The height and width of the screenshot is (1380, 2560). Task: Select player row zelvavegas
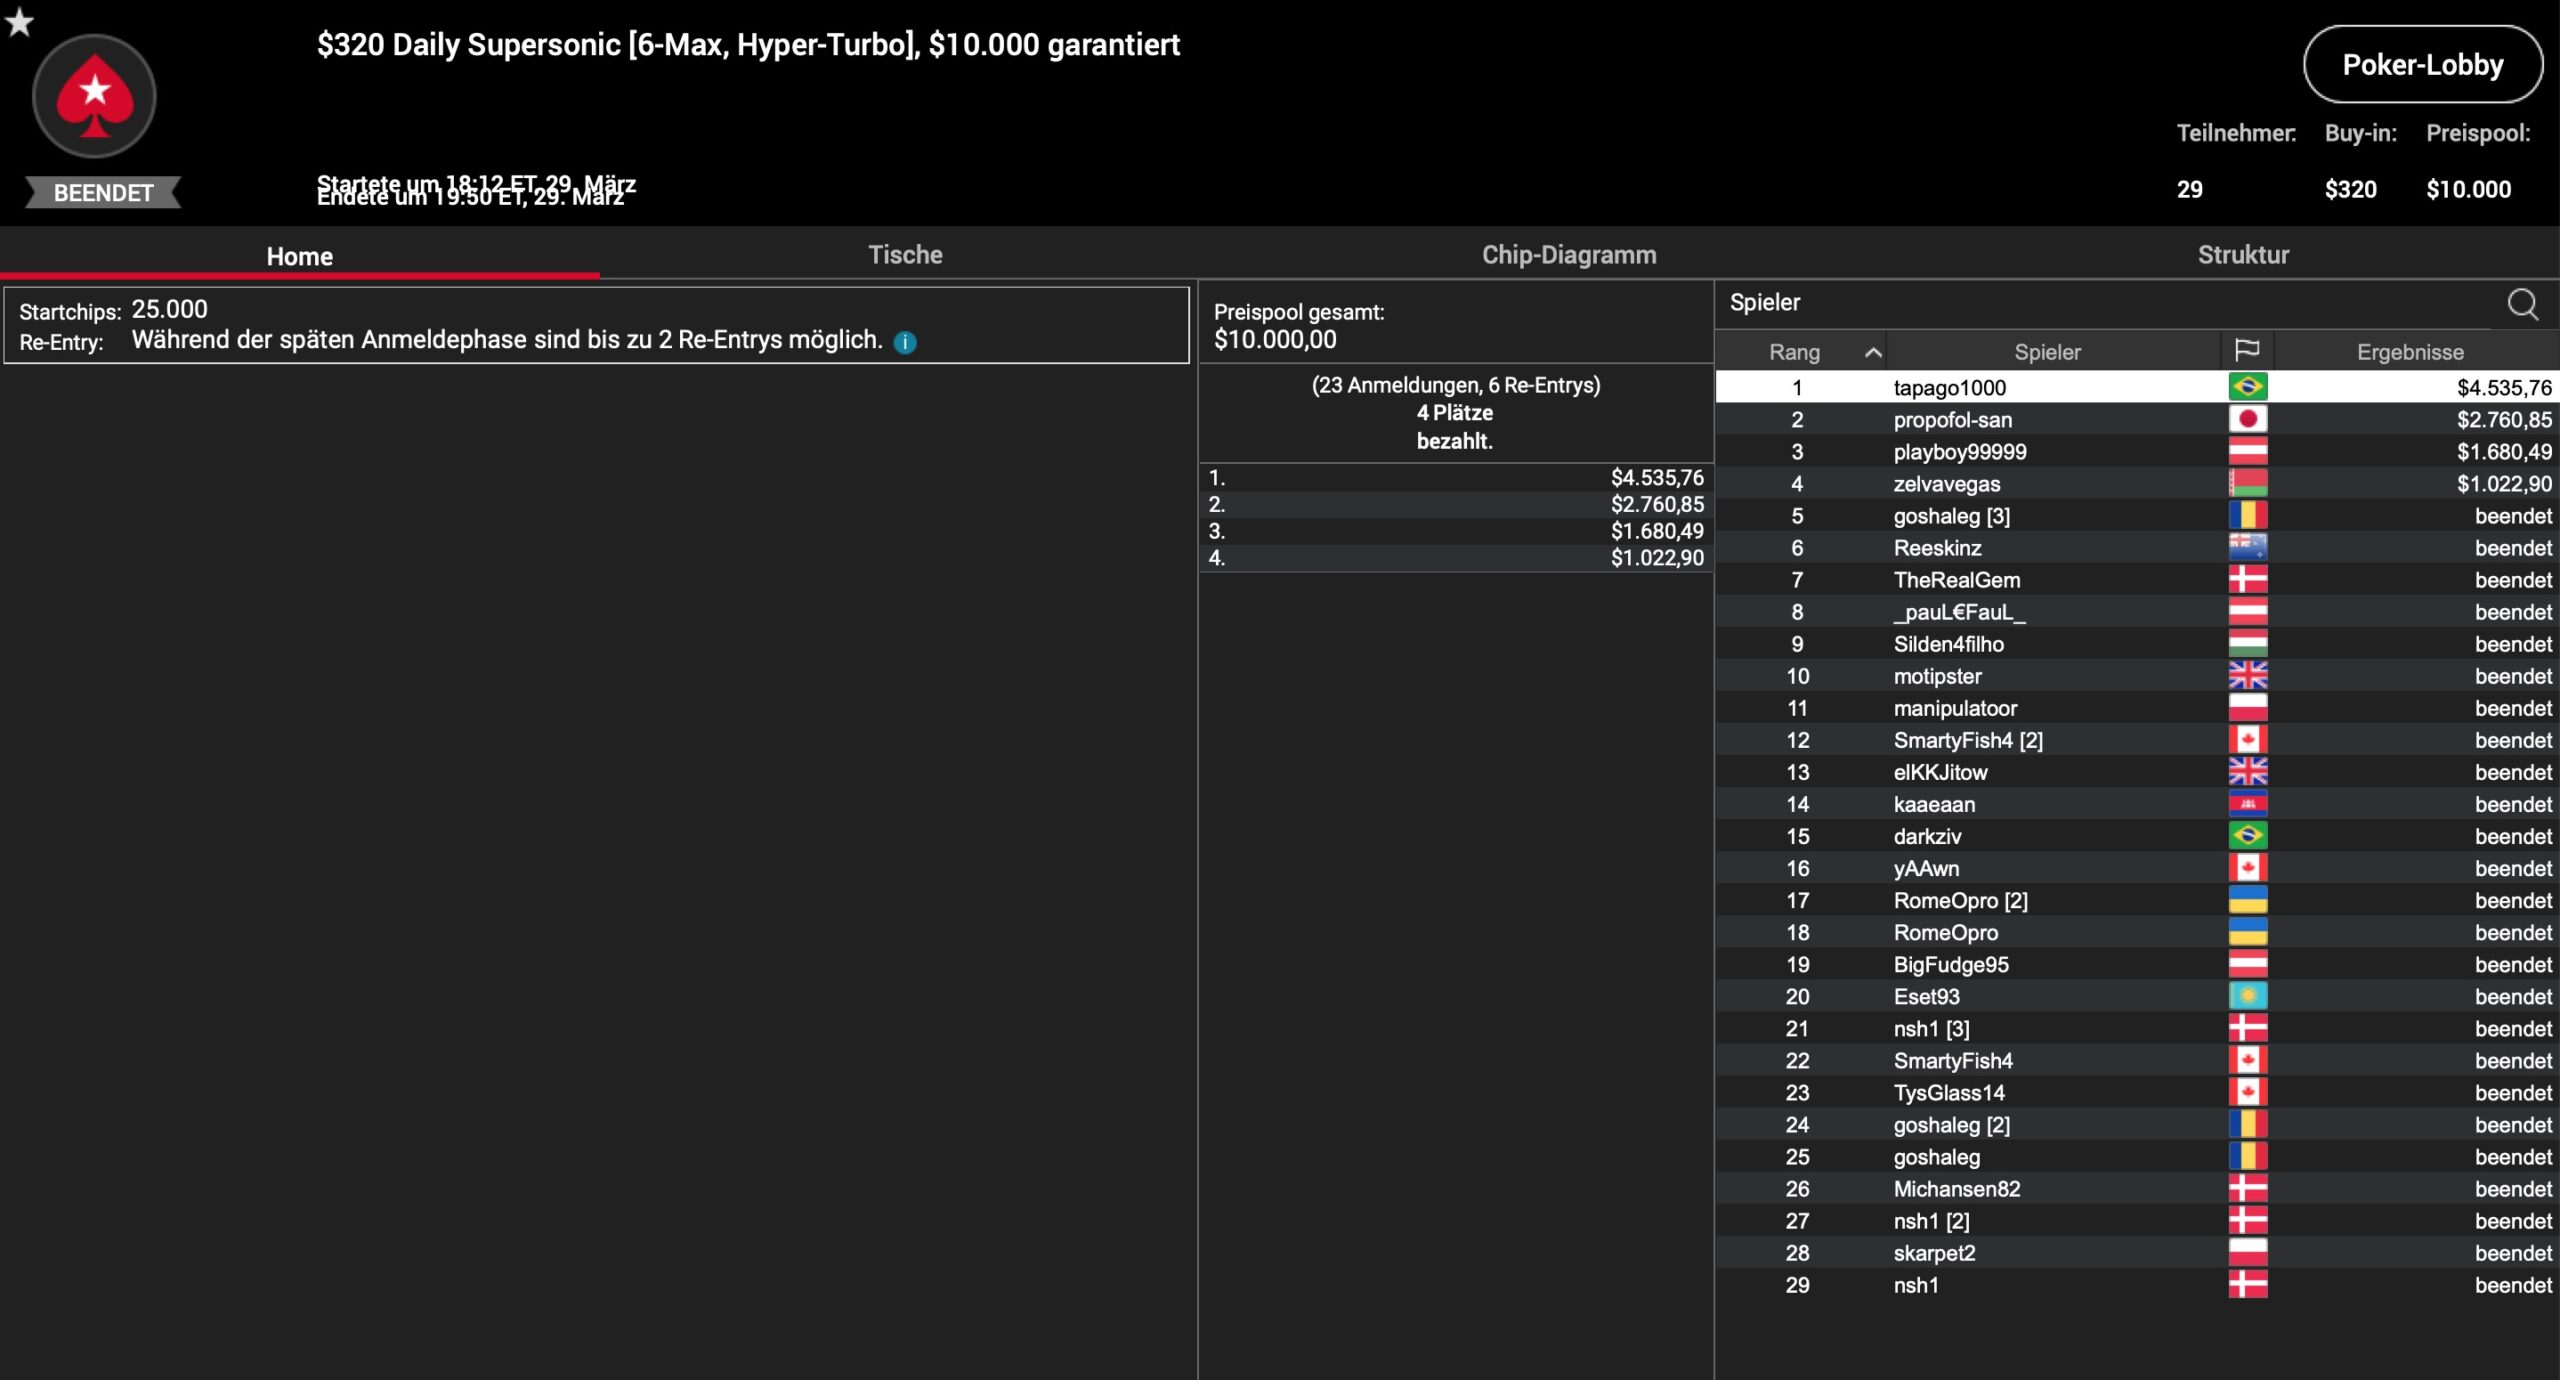click(1946, 484)
